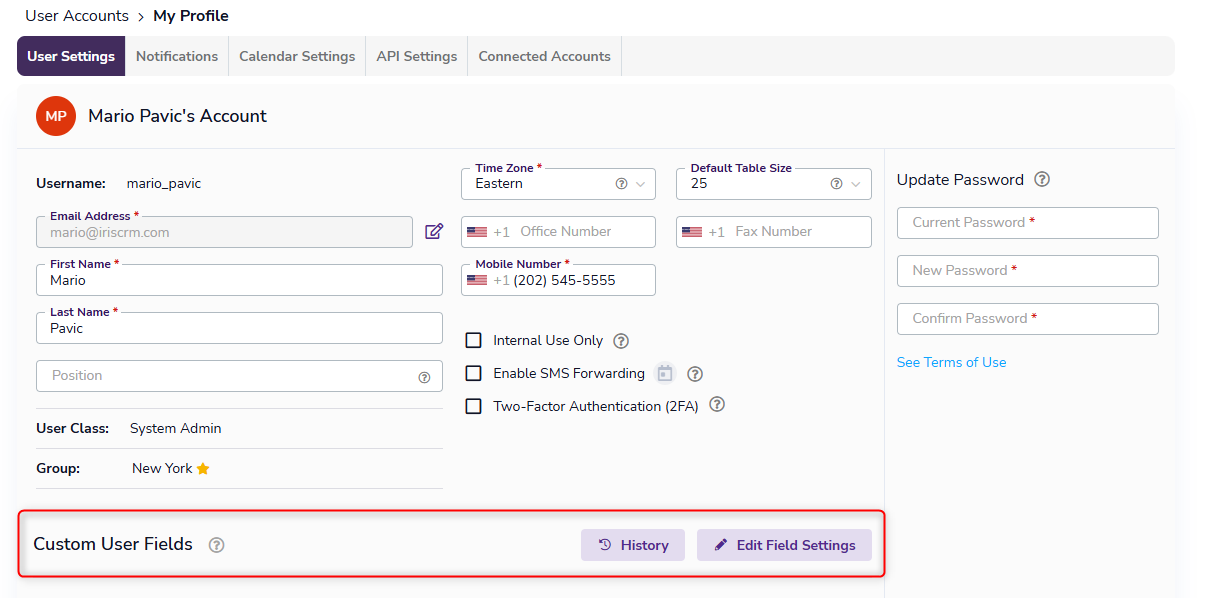Click the MP avatar icon
Image resolution: width=1206 pixels, height=598 pixels.
click(56, 116)
